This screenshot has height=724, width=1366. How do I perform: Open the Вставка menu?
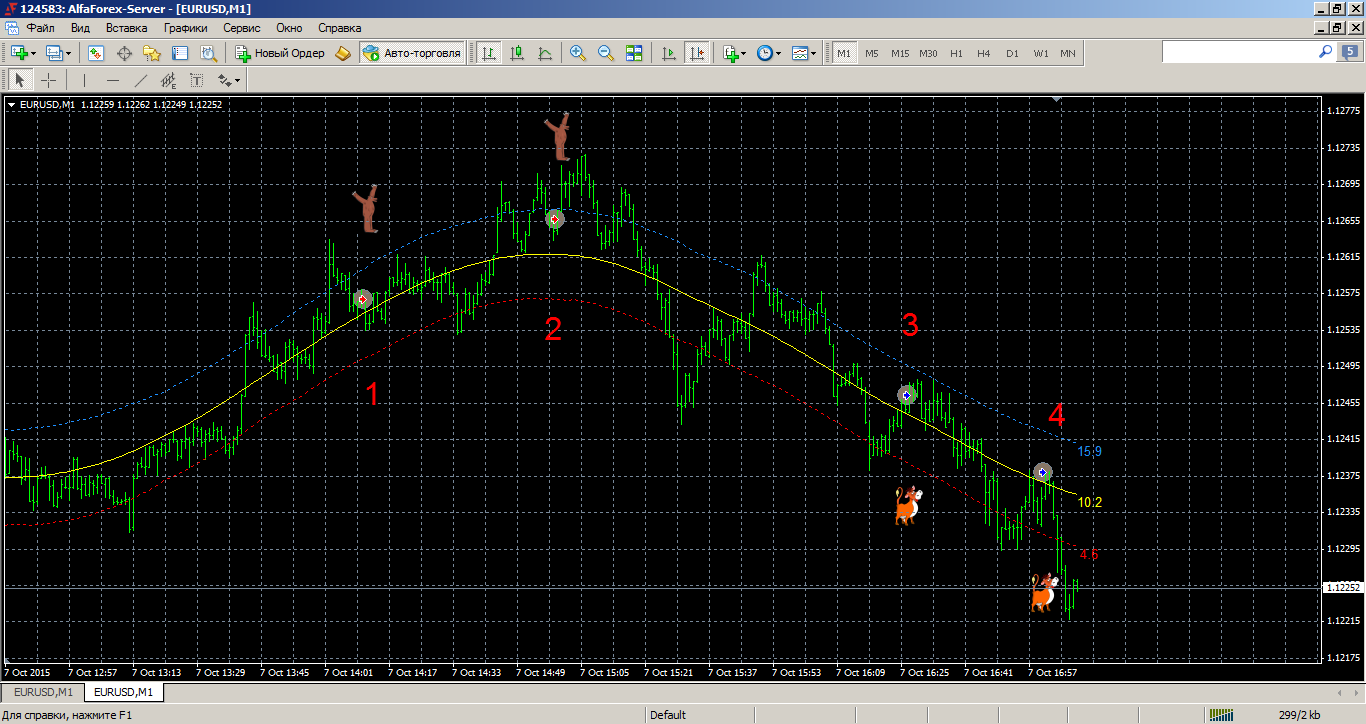pos(126,28)
